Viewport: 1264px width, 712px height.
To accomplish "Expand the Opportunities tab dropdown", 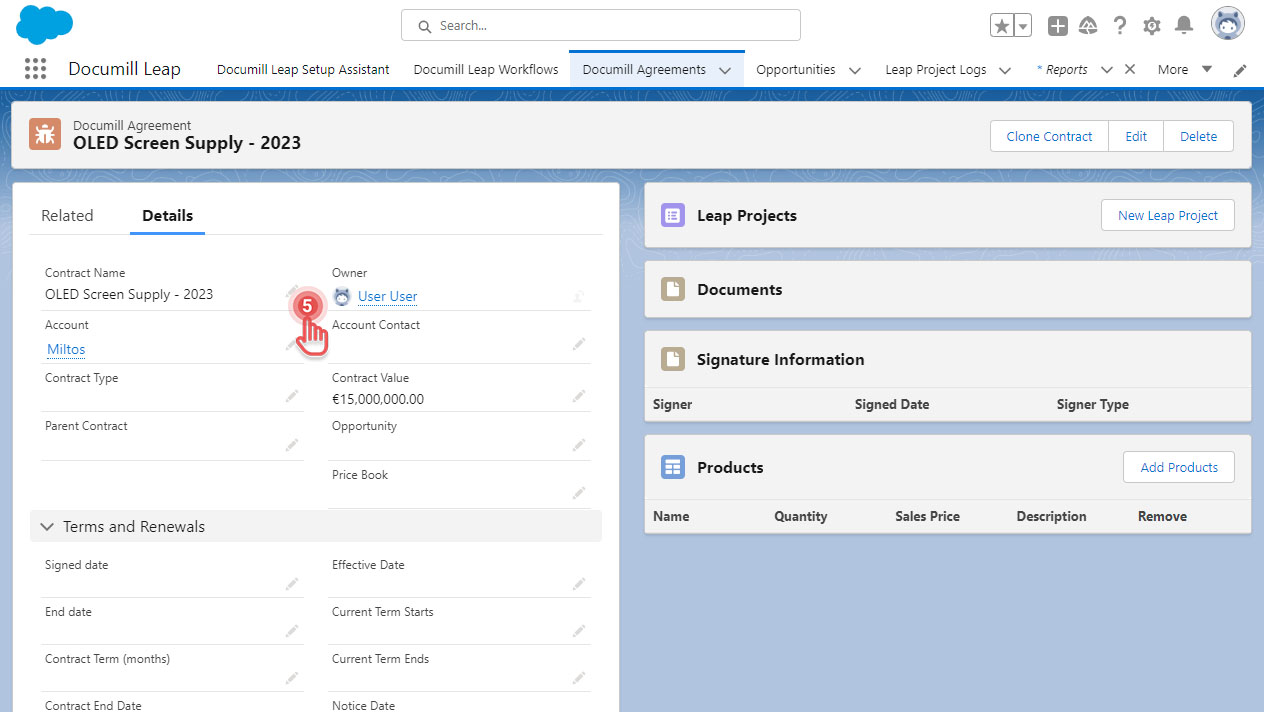I will click(x=855, y=70).
